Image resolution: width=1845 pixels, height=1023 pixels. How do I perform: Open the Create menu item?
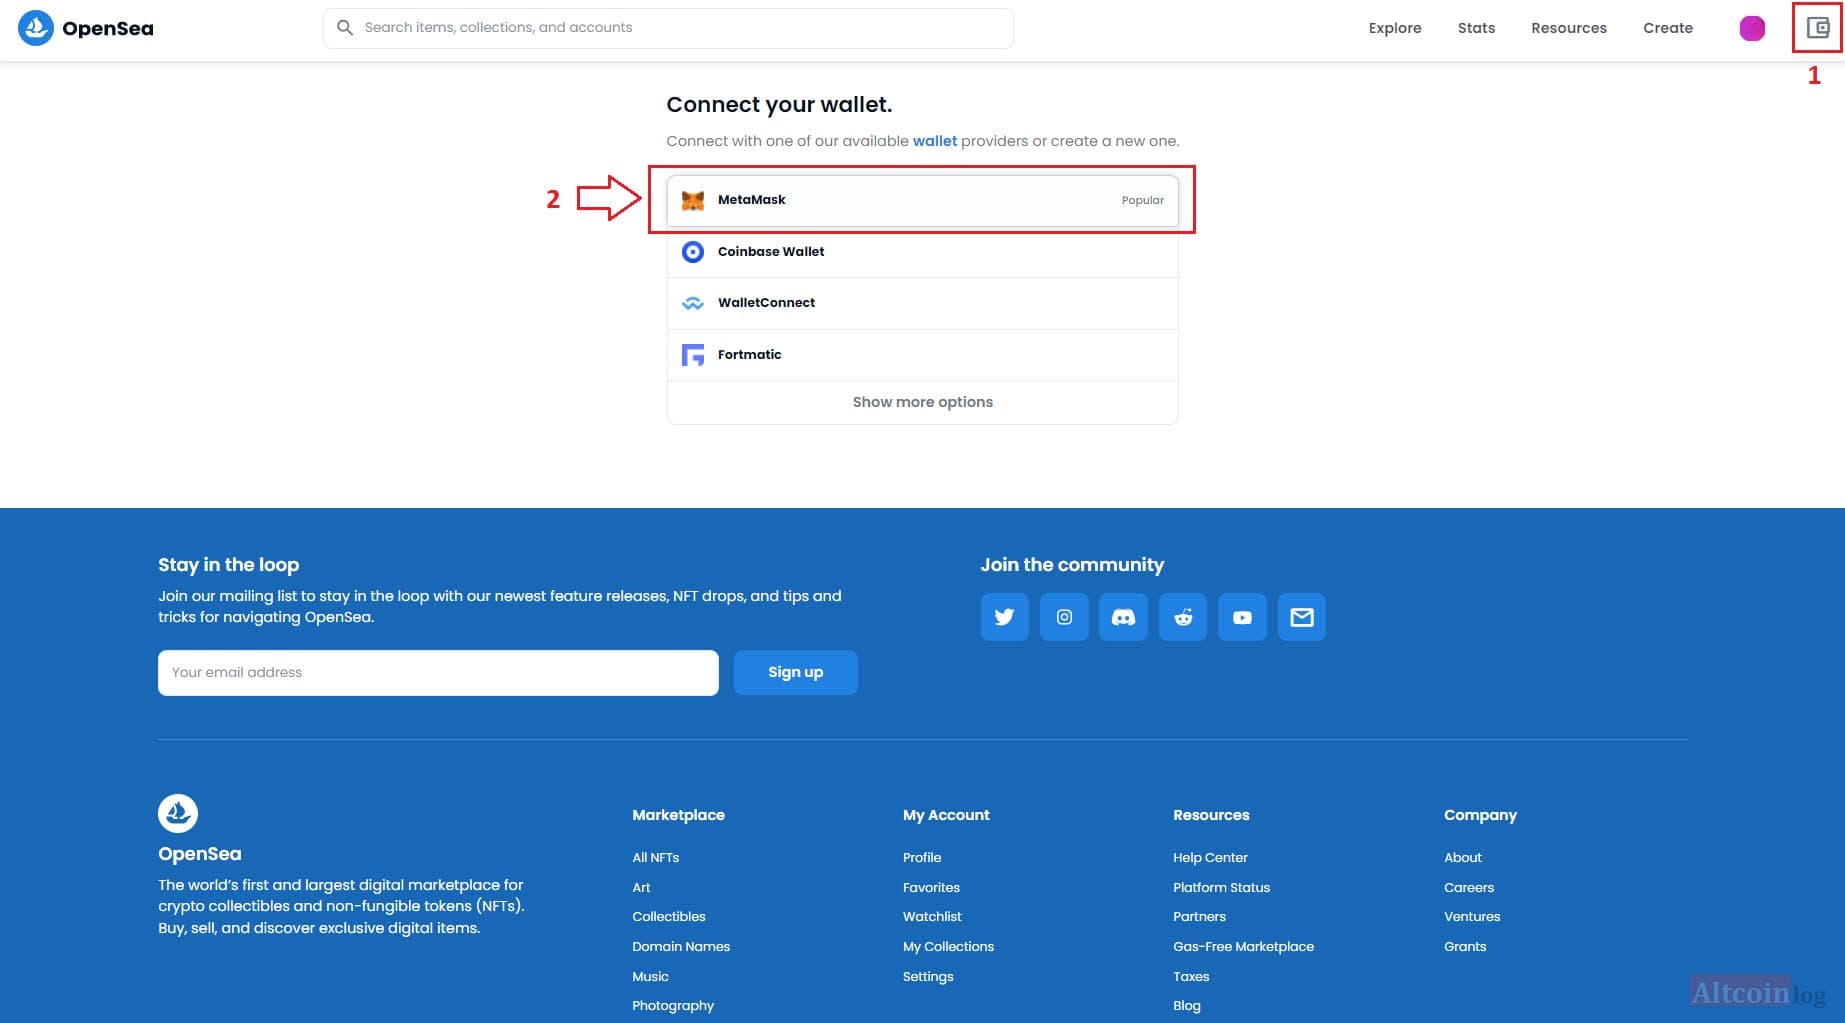pos(1668,28)
